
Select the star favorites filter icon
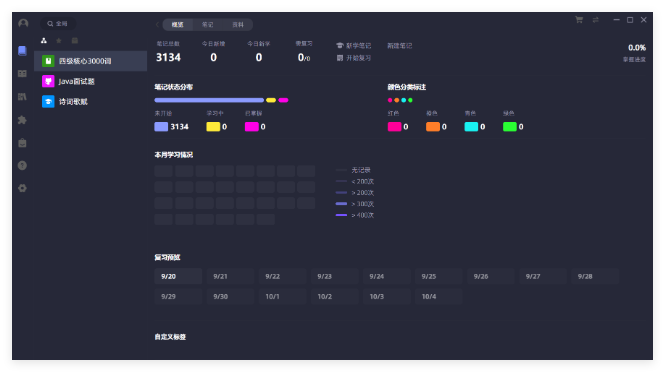point(59,41)
